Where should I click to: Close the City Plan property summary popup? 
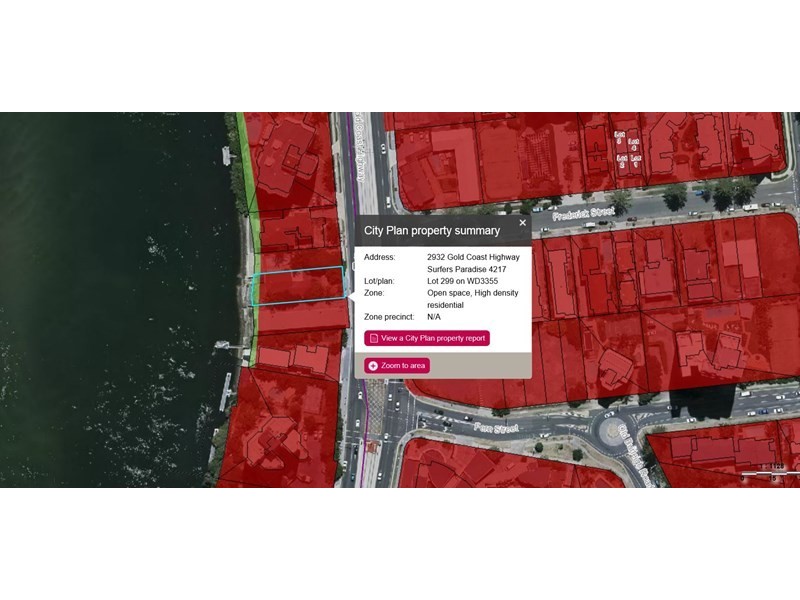pyautogui.click(x=522, y=223)
